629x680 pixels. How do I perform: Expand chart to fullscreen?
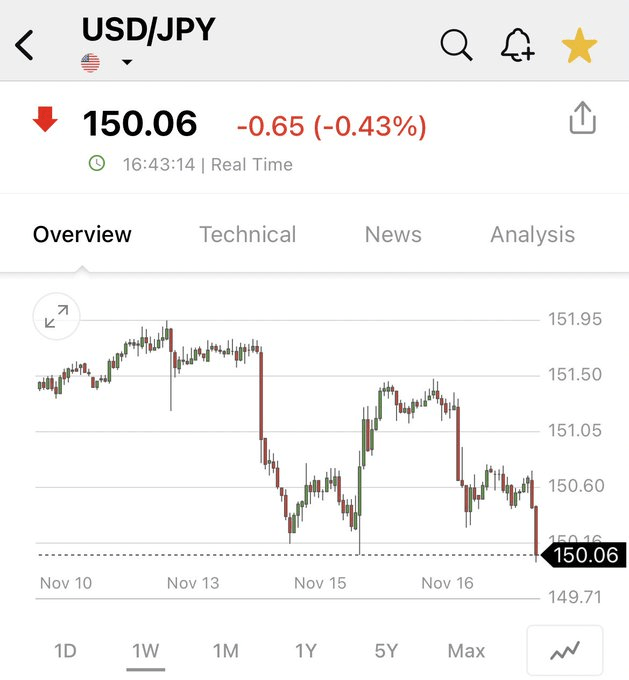pyautogui.click(x=57, y=318)
